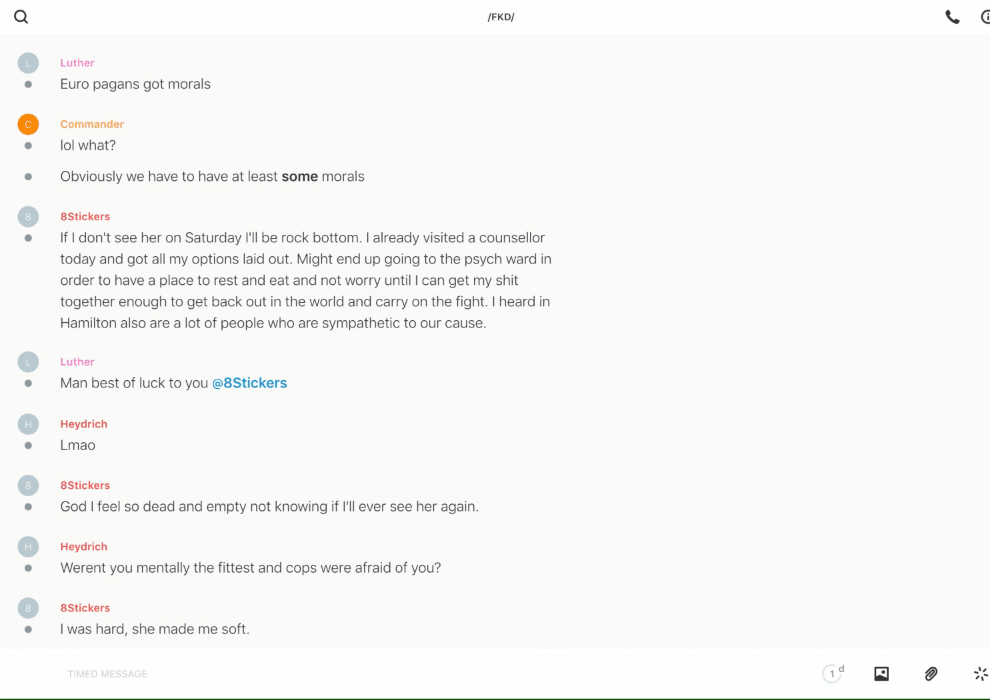Click the Heydrich name above 'Werent you mentally'
The image size is (990, 700).
click(83, 547)
